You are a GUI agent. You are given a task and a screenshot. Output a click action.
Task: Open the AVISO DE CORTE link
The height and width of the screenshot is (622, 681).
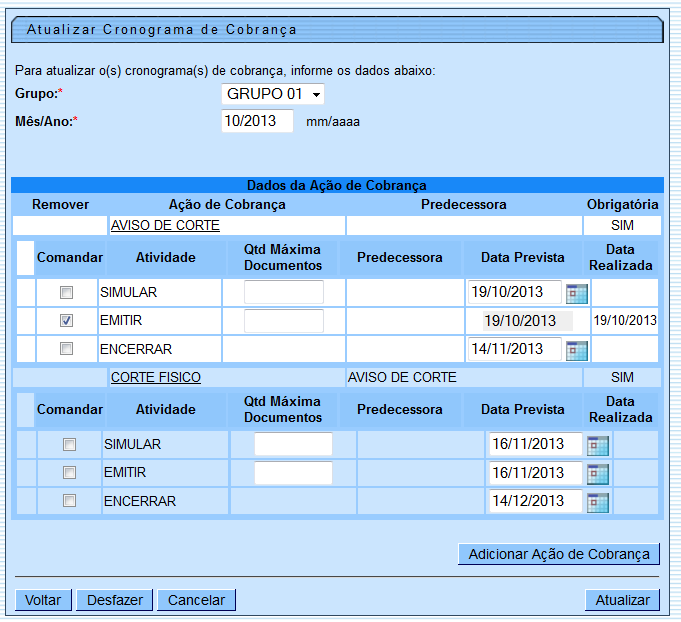tap(165, 226)
